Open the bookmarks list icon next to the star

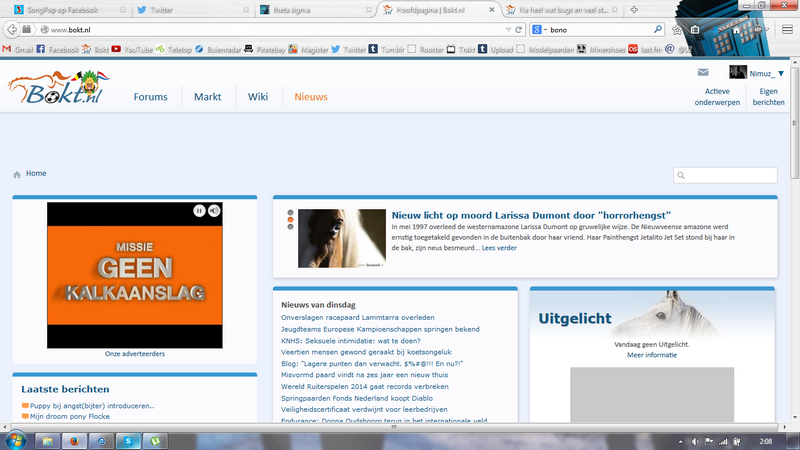point(695,30)
